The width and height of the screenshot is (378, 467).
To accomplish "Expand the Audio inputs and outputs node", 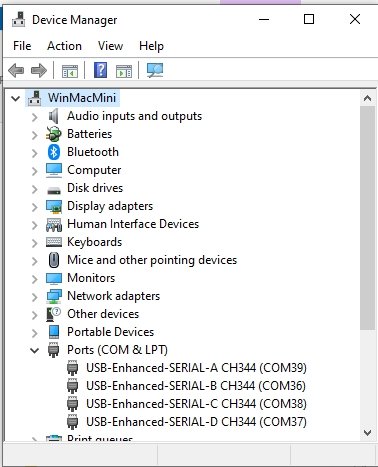I will click(34, 117).
